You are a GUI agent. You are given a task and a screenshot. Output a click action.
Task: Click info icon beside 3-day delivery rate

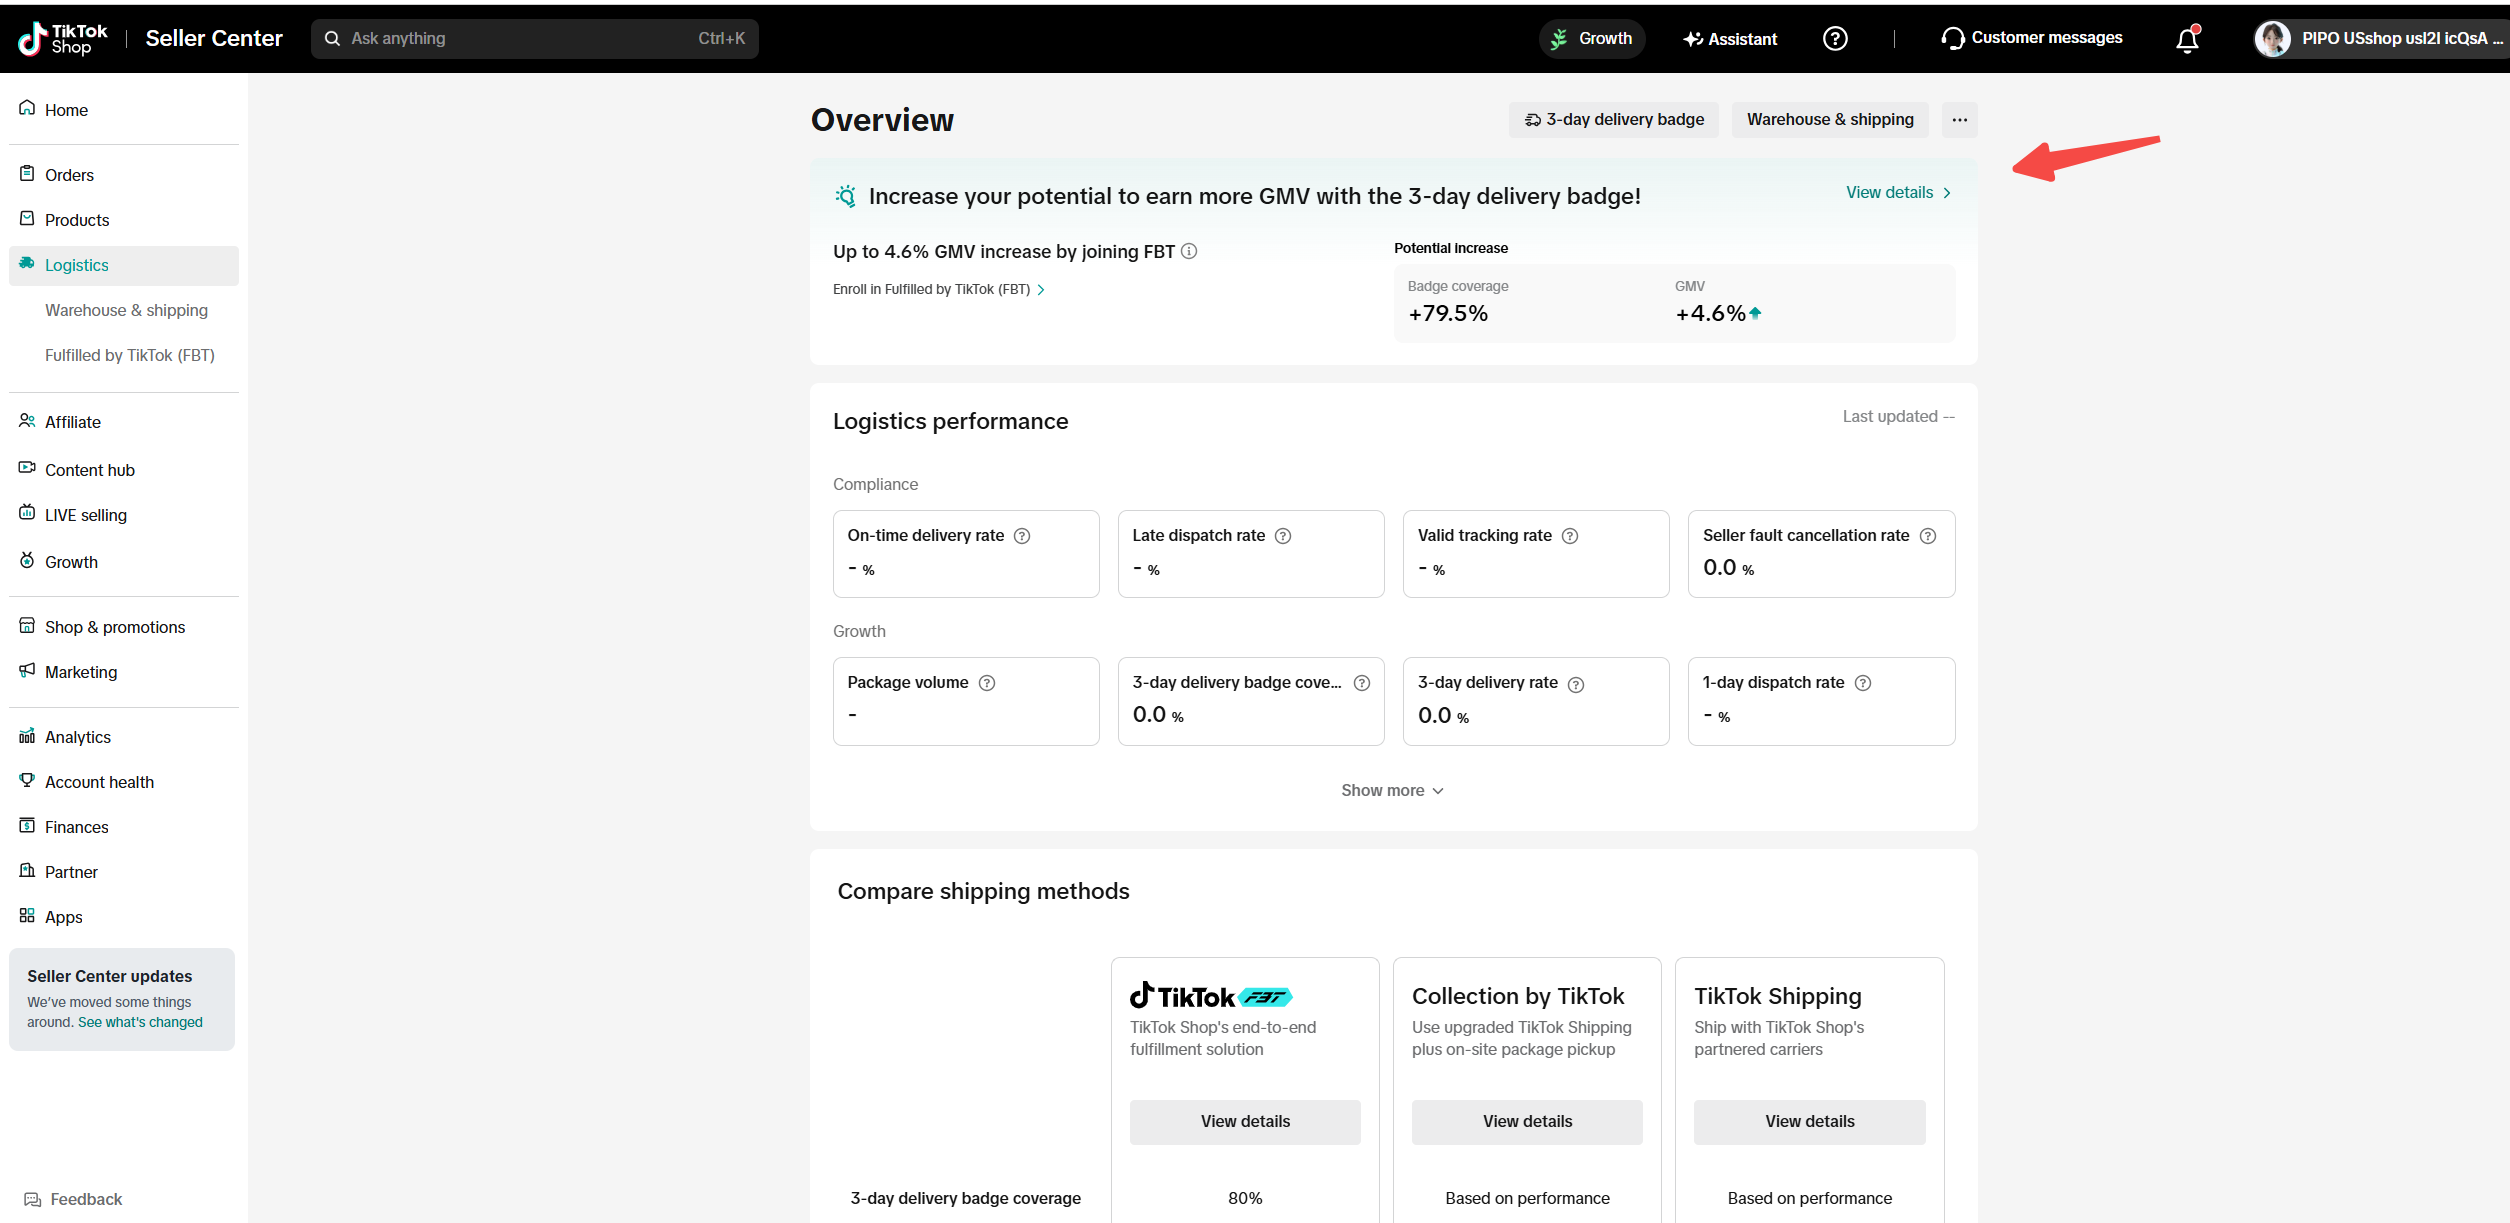tap(1576, 684)
